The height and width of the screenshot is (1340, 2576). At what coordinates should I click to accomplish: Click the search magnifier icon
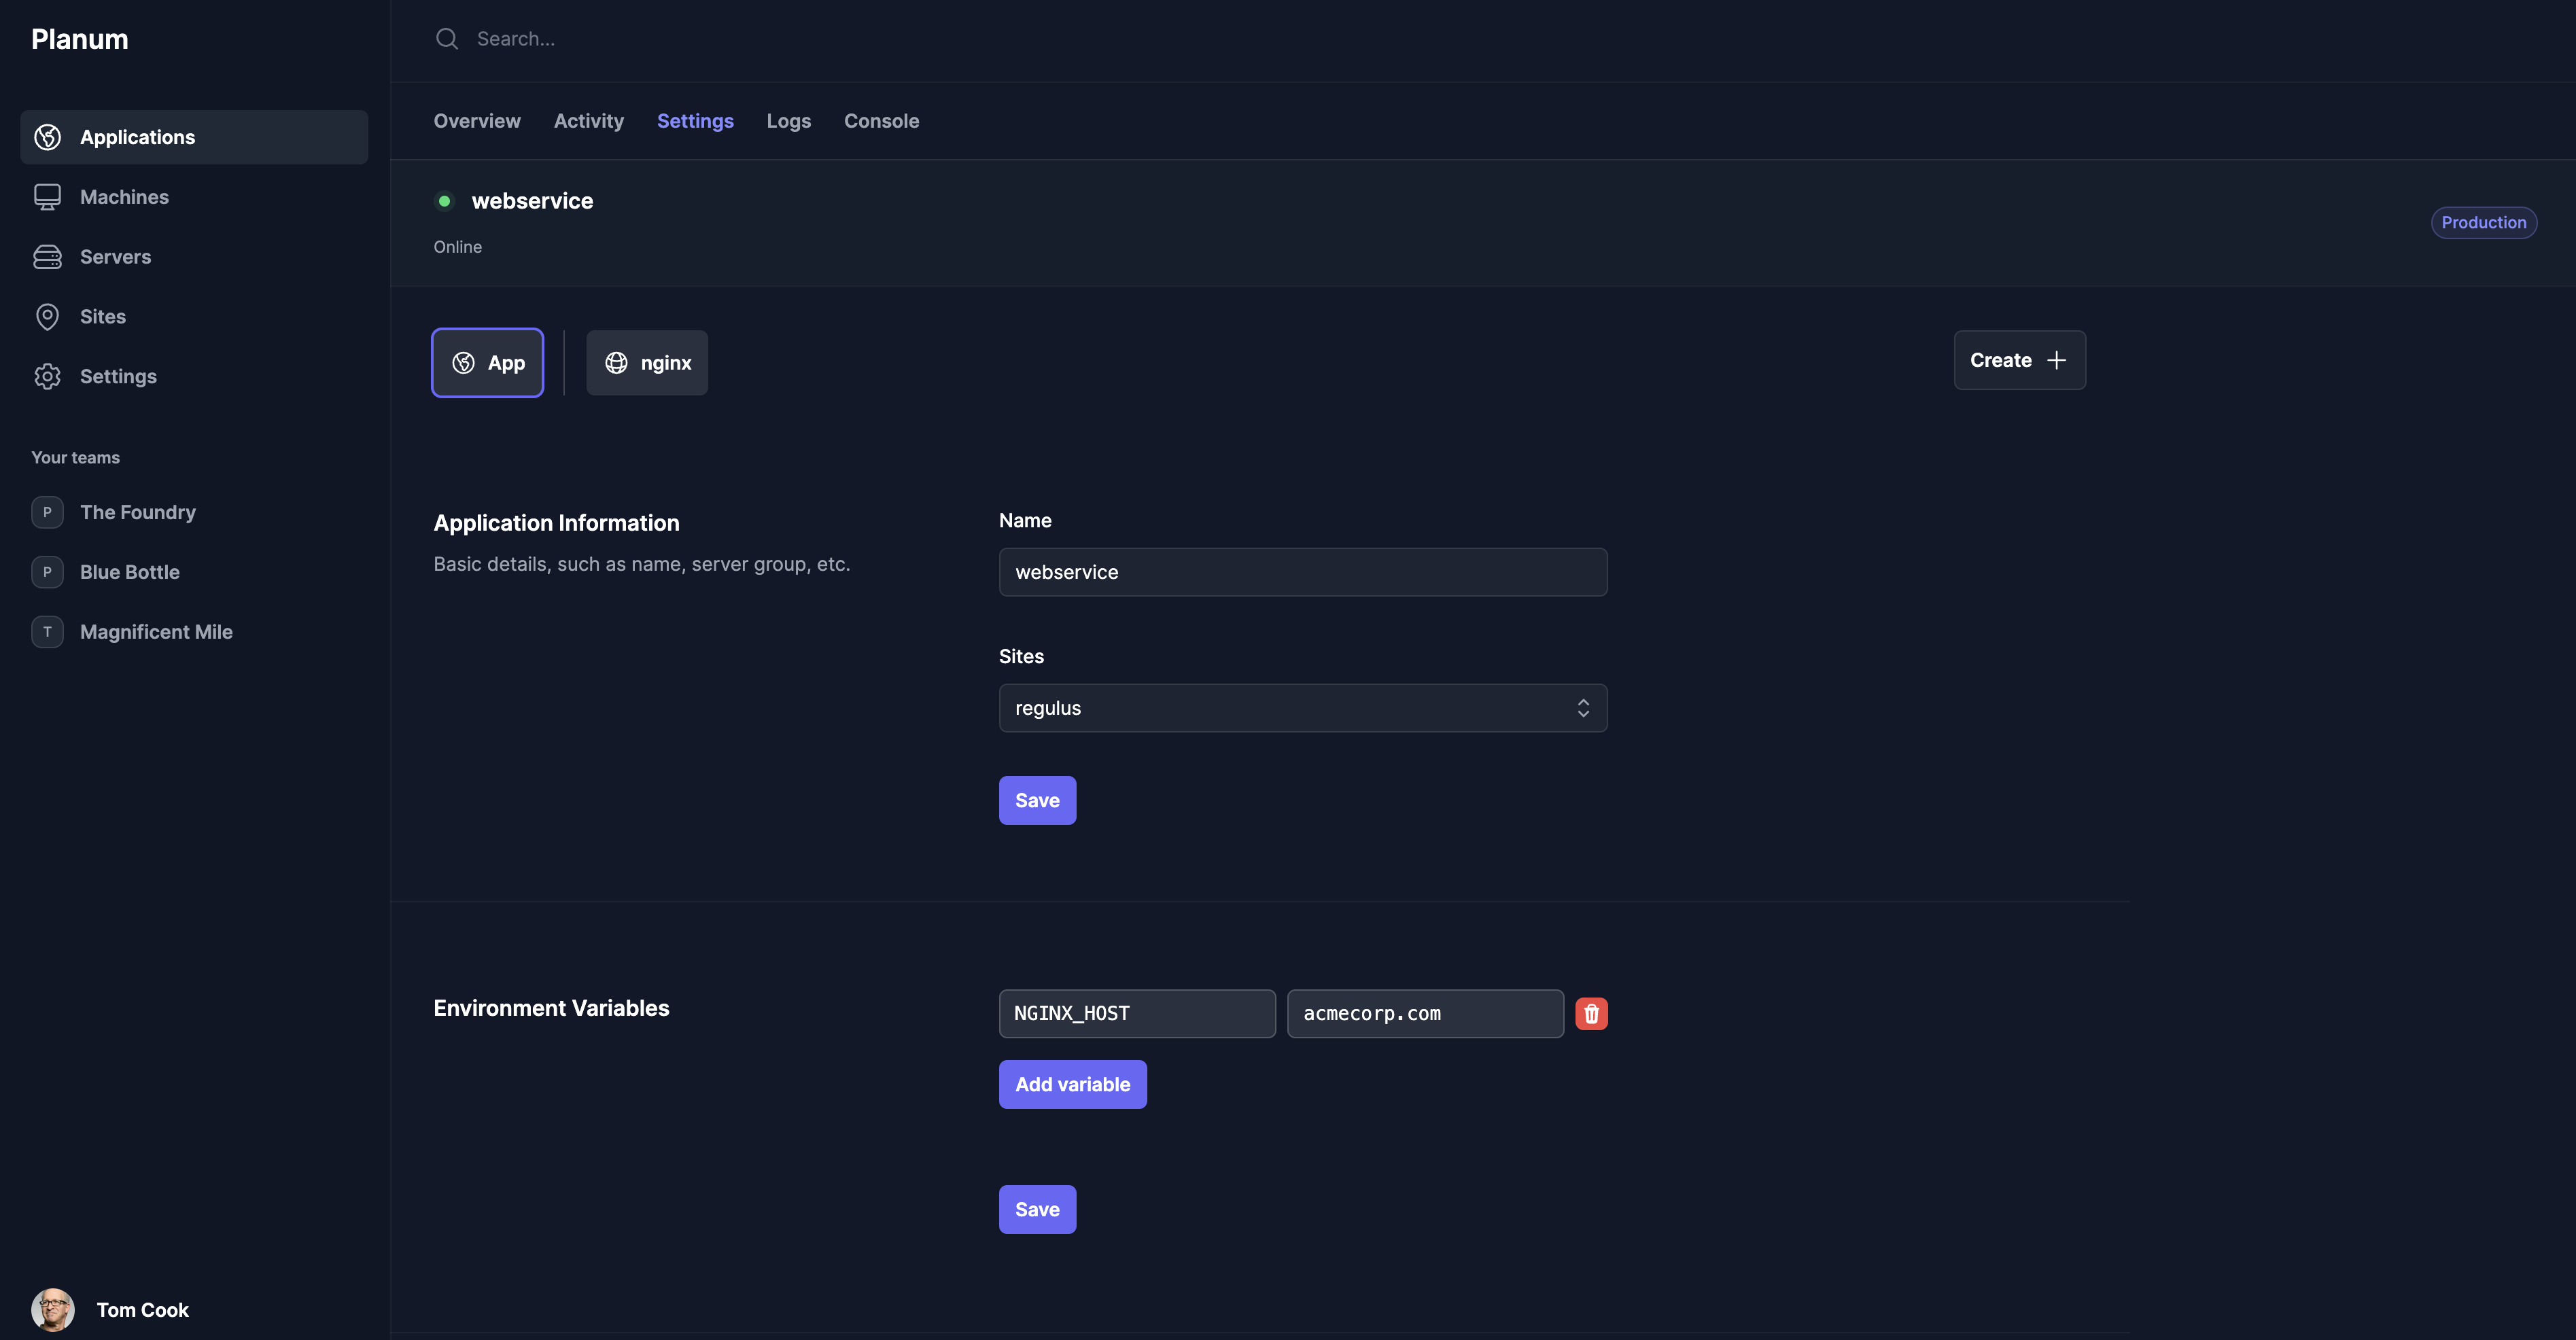pos(447,39)
